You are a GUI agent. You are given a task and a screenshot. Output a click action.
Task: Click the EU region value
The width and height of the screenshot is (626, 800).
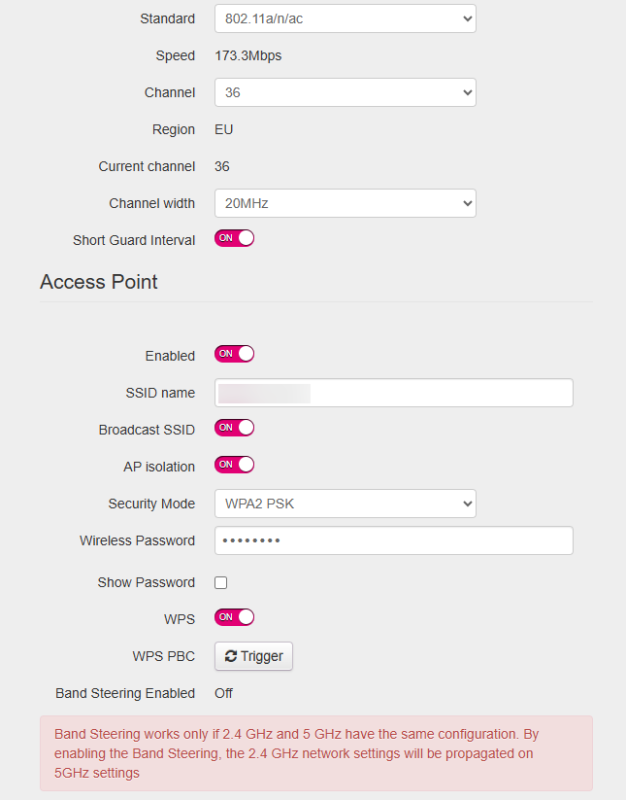(224, 130)
